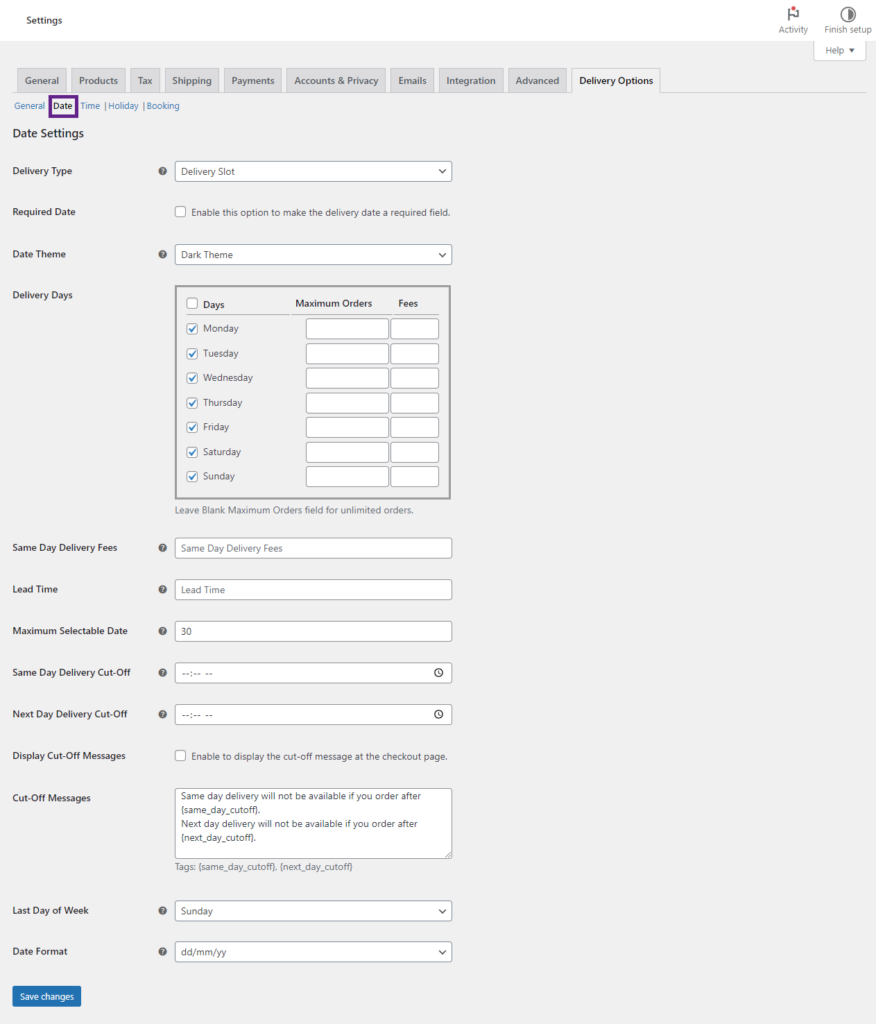Switch to the Shipping tab

tap(192, 80)
